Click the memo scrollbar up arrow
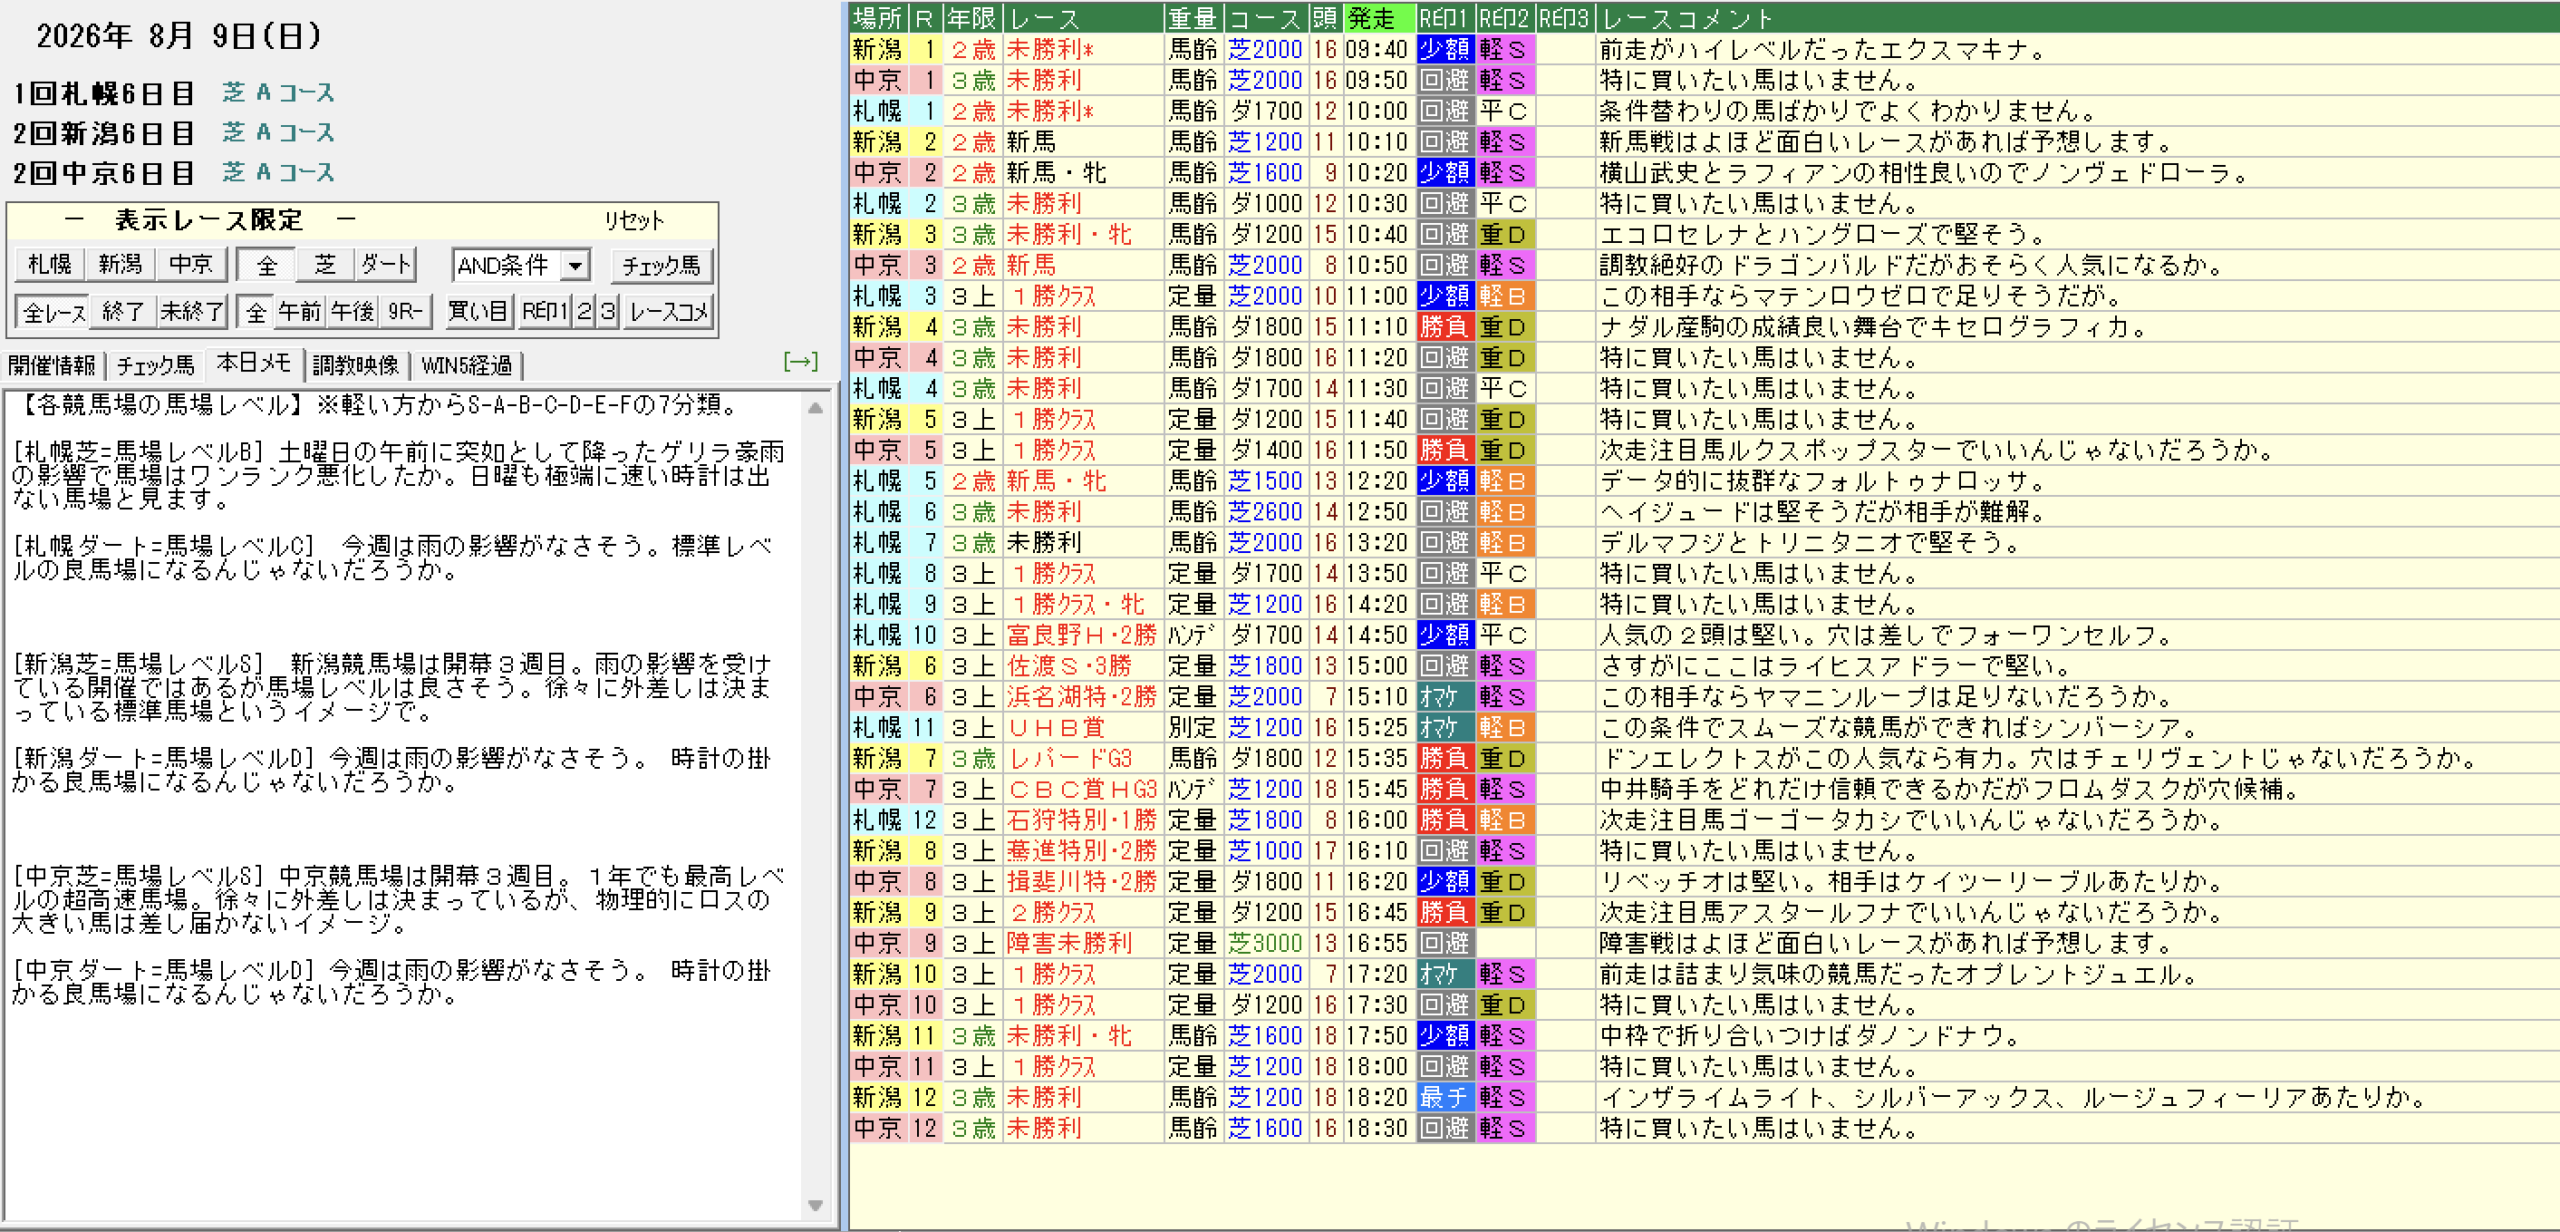The width and height of the screenshot is (2560, 1232). click(x=815, y=408)
